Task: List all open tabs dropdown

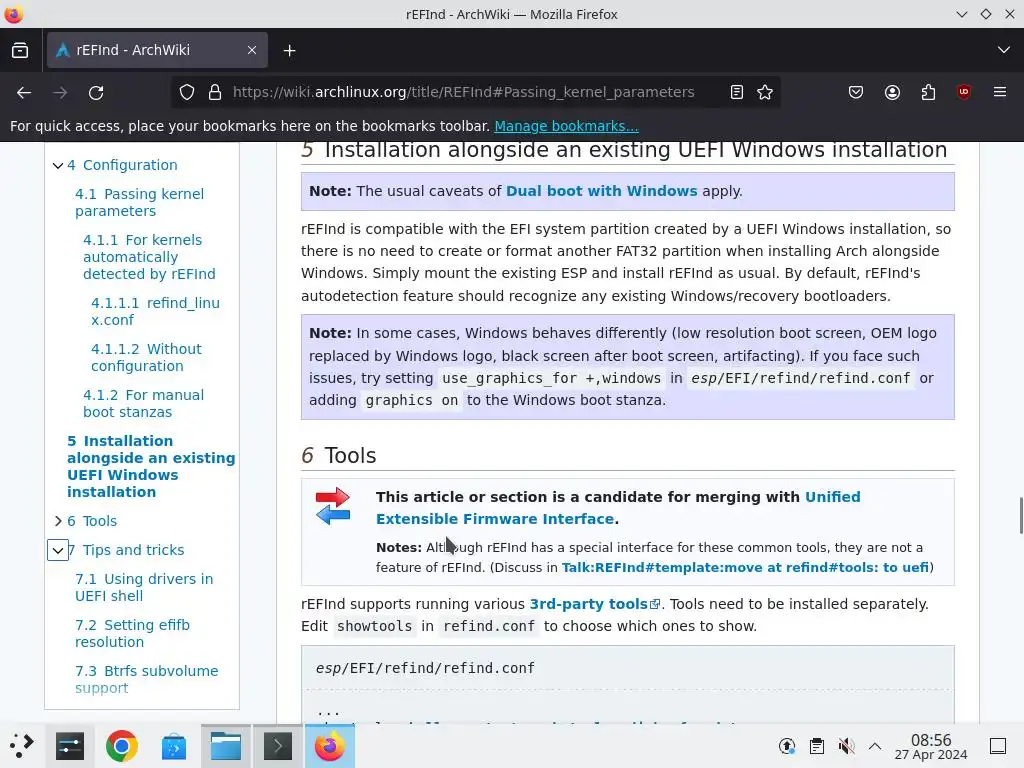Action: tap(1004, 50)
